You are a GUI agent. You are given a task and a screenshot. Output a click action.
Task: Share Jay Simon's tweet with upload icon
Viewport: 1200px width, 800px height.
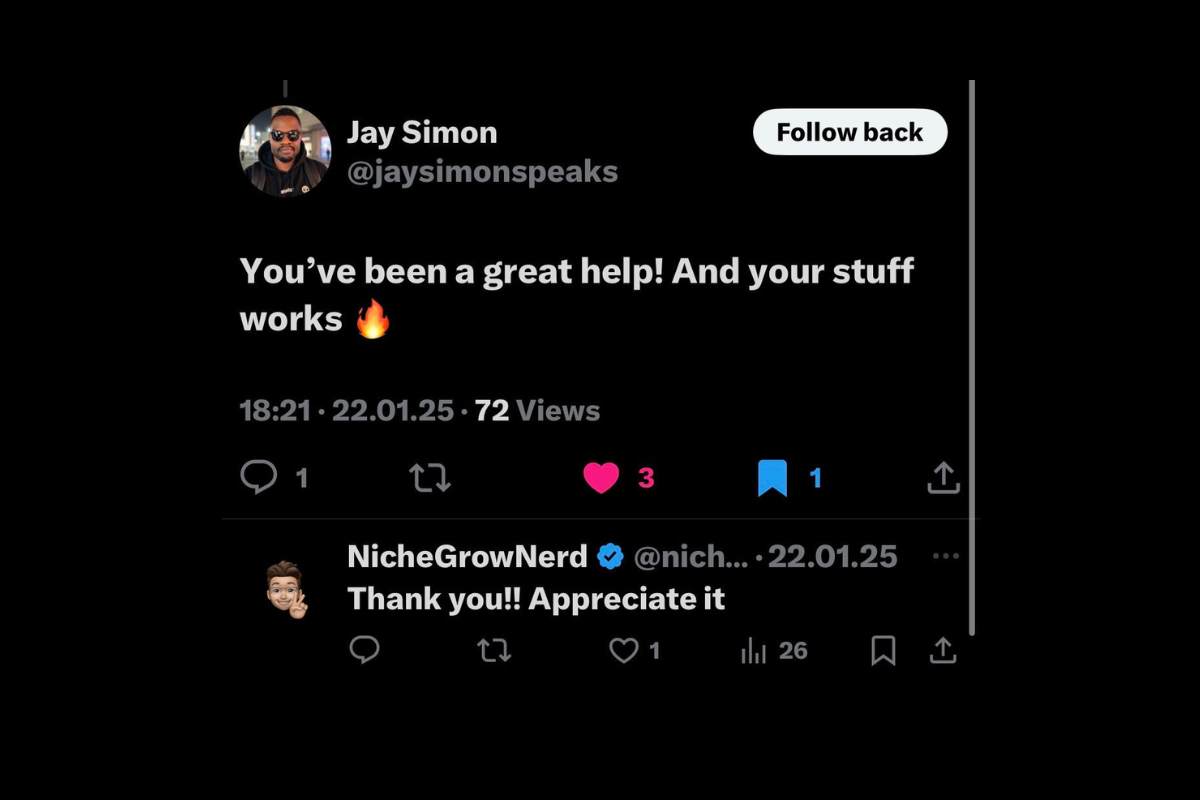point(943,477)
